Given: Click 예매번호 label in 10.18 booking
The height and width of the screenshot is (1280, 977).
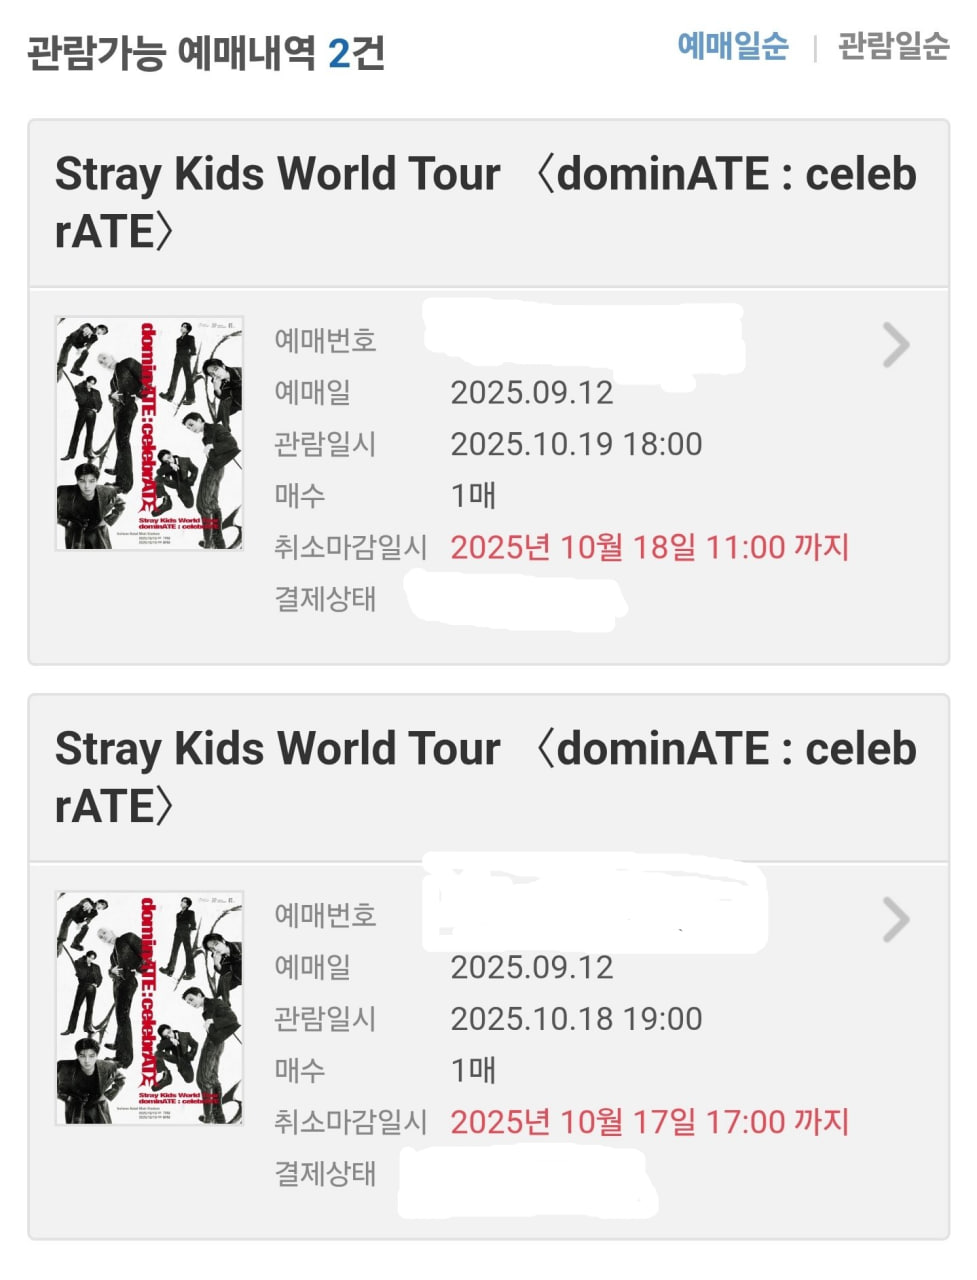Looking at the screenshot, I should [x=325, y=915].
